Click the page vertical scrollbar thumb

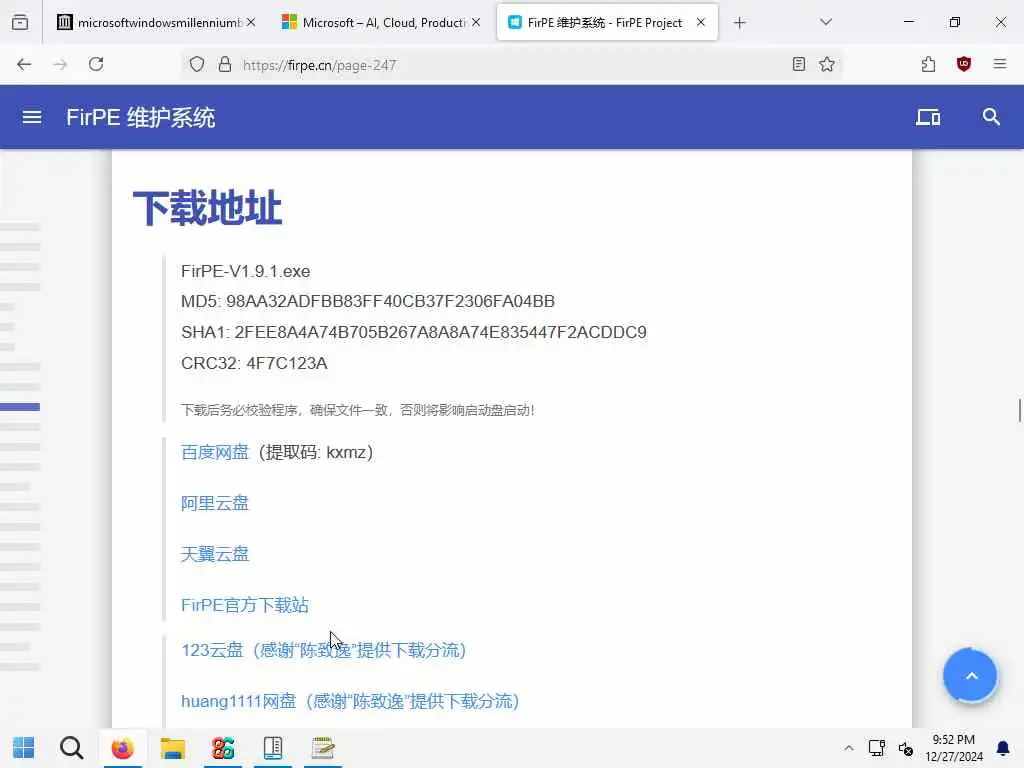tap(1019, 410)
